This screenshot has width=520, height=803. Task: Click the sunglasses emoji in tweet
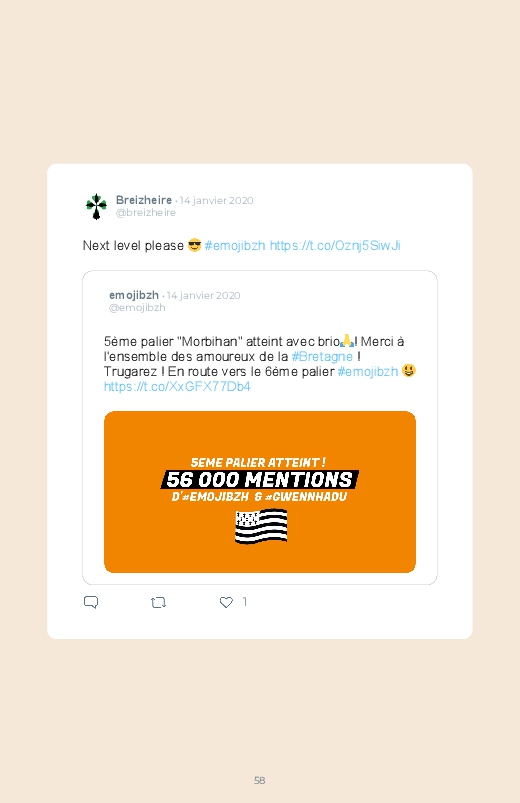pos(194,245)
